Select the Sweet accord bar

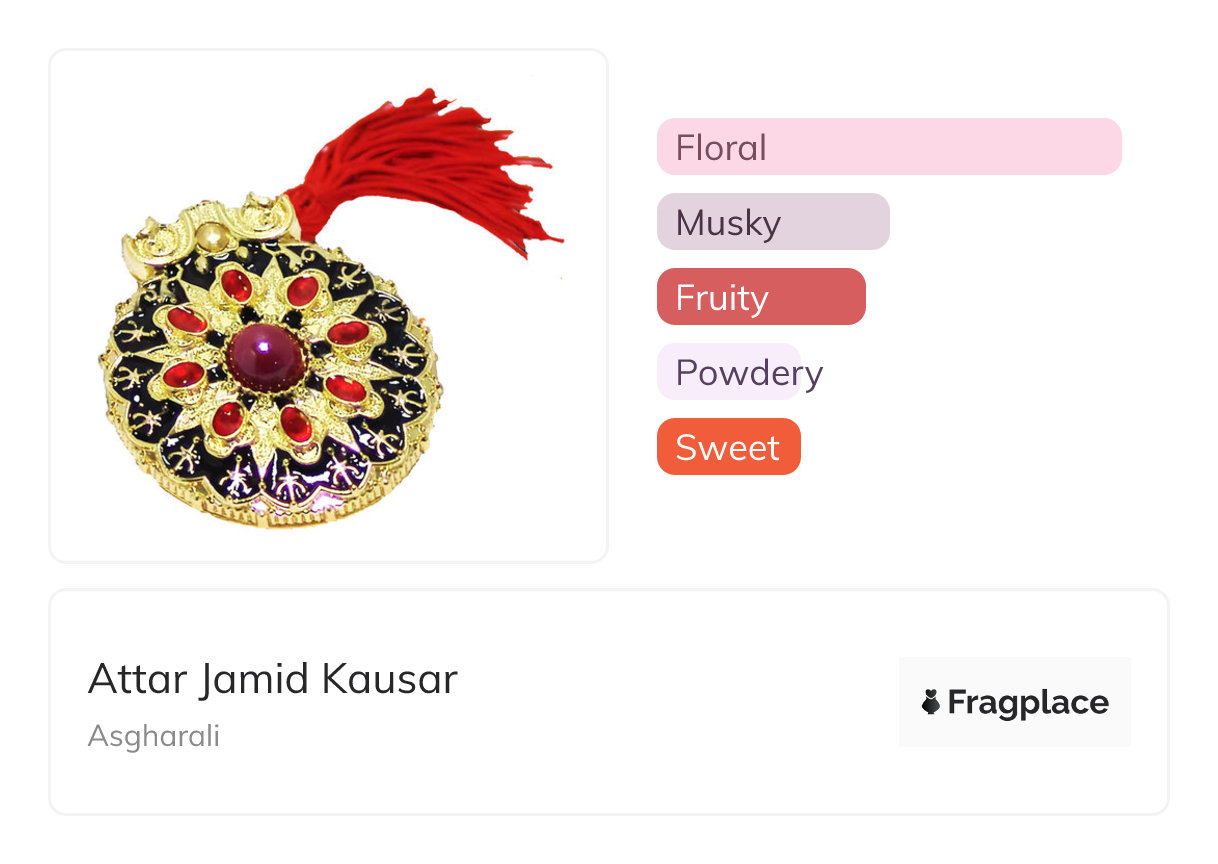point(728,447)
